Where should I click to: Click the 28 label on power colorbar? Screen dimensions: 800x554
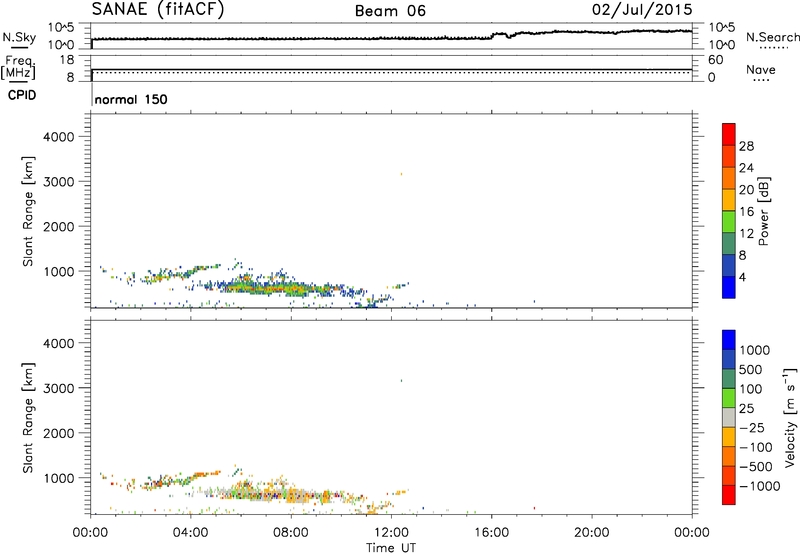point(746,146)
